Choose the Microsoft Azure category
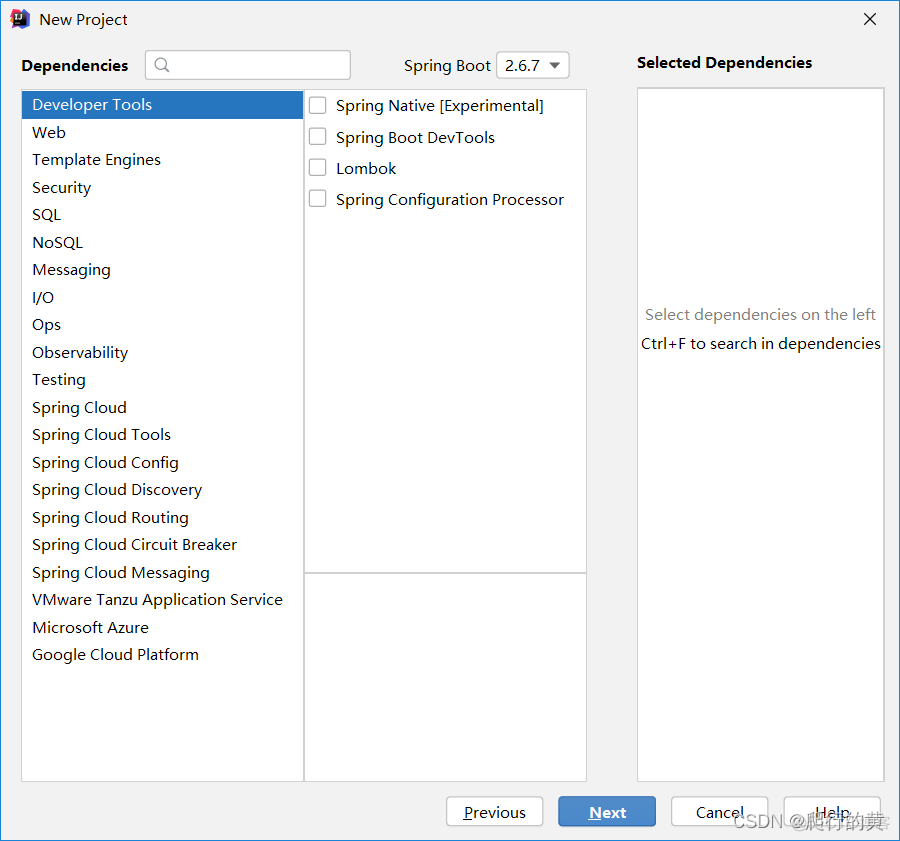Viewport: 900px width, 841px height. point(90,627)
